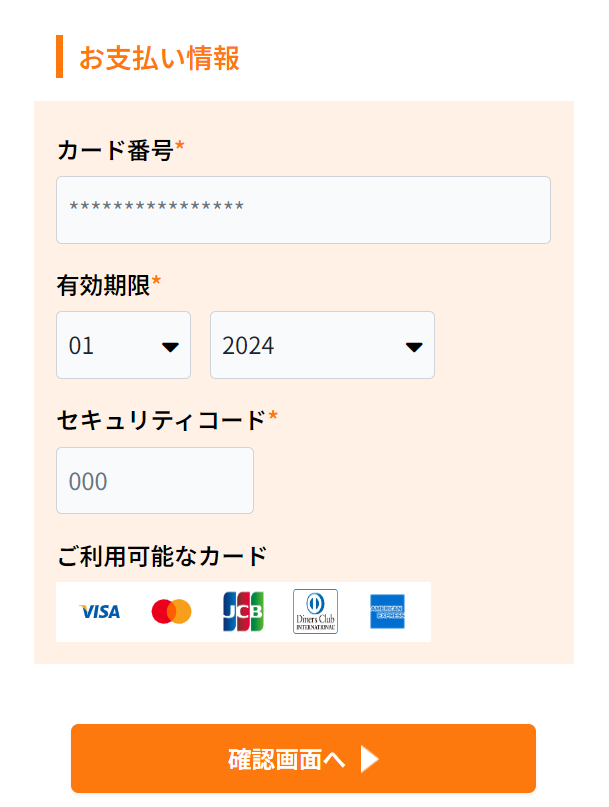Click the VISA card logo
Screen dimensions: 609x807
point(100,611)
